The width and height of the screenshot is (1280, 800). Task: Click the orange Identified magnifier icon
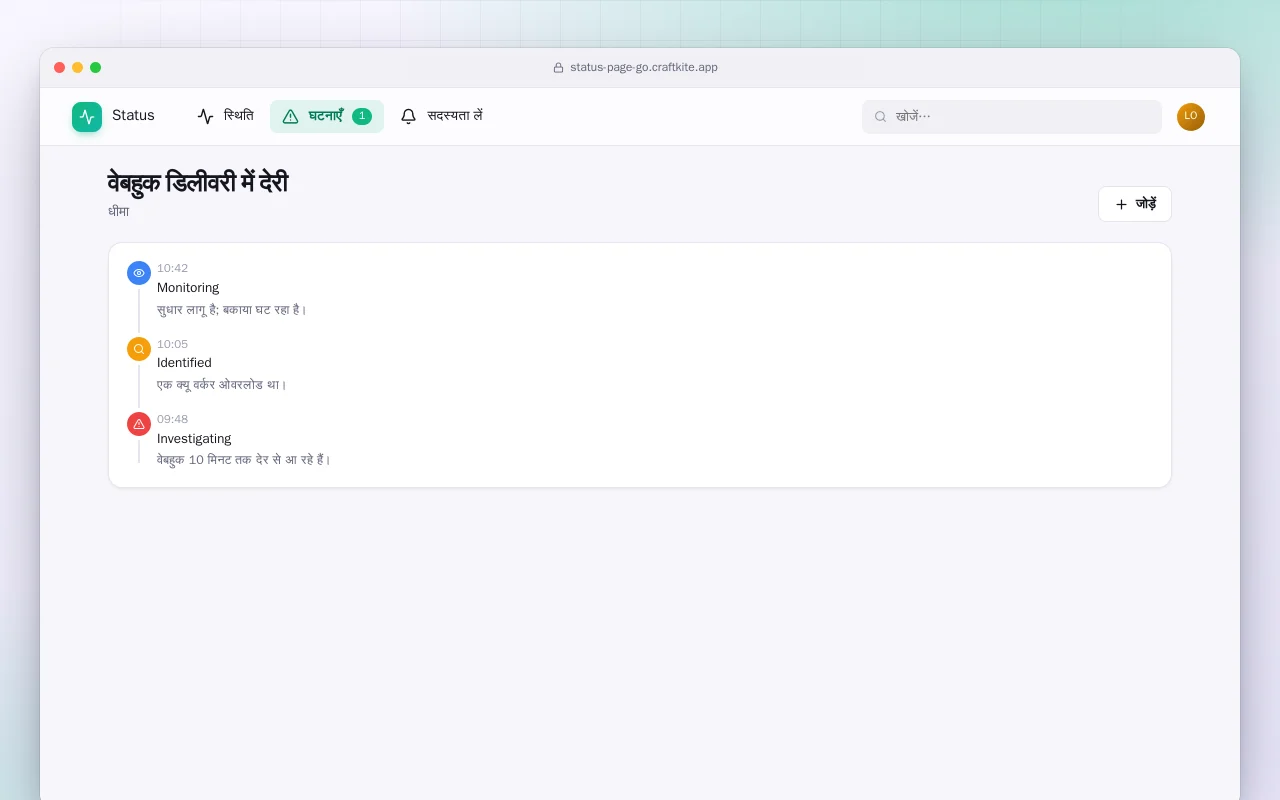click(x=139, y=349)
